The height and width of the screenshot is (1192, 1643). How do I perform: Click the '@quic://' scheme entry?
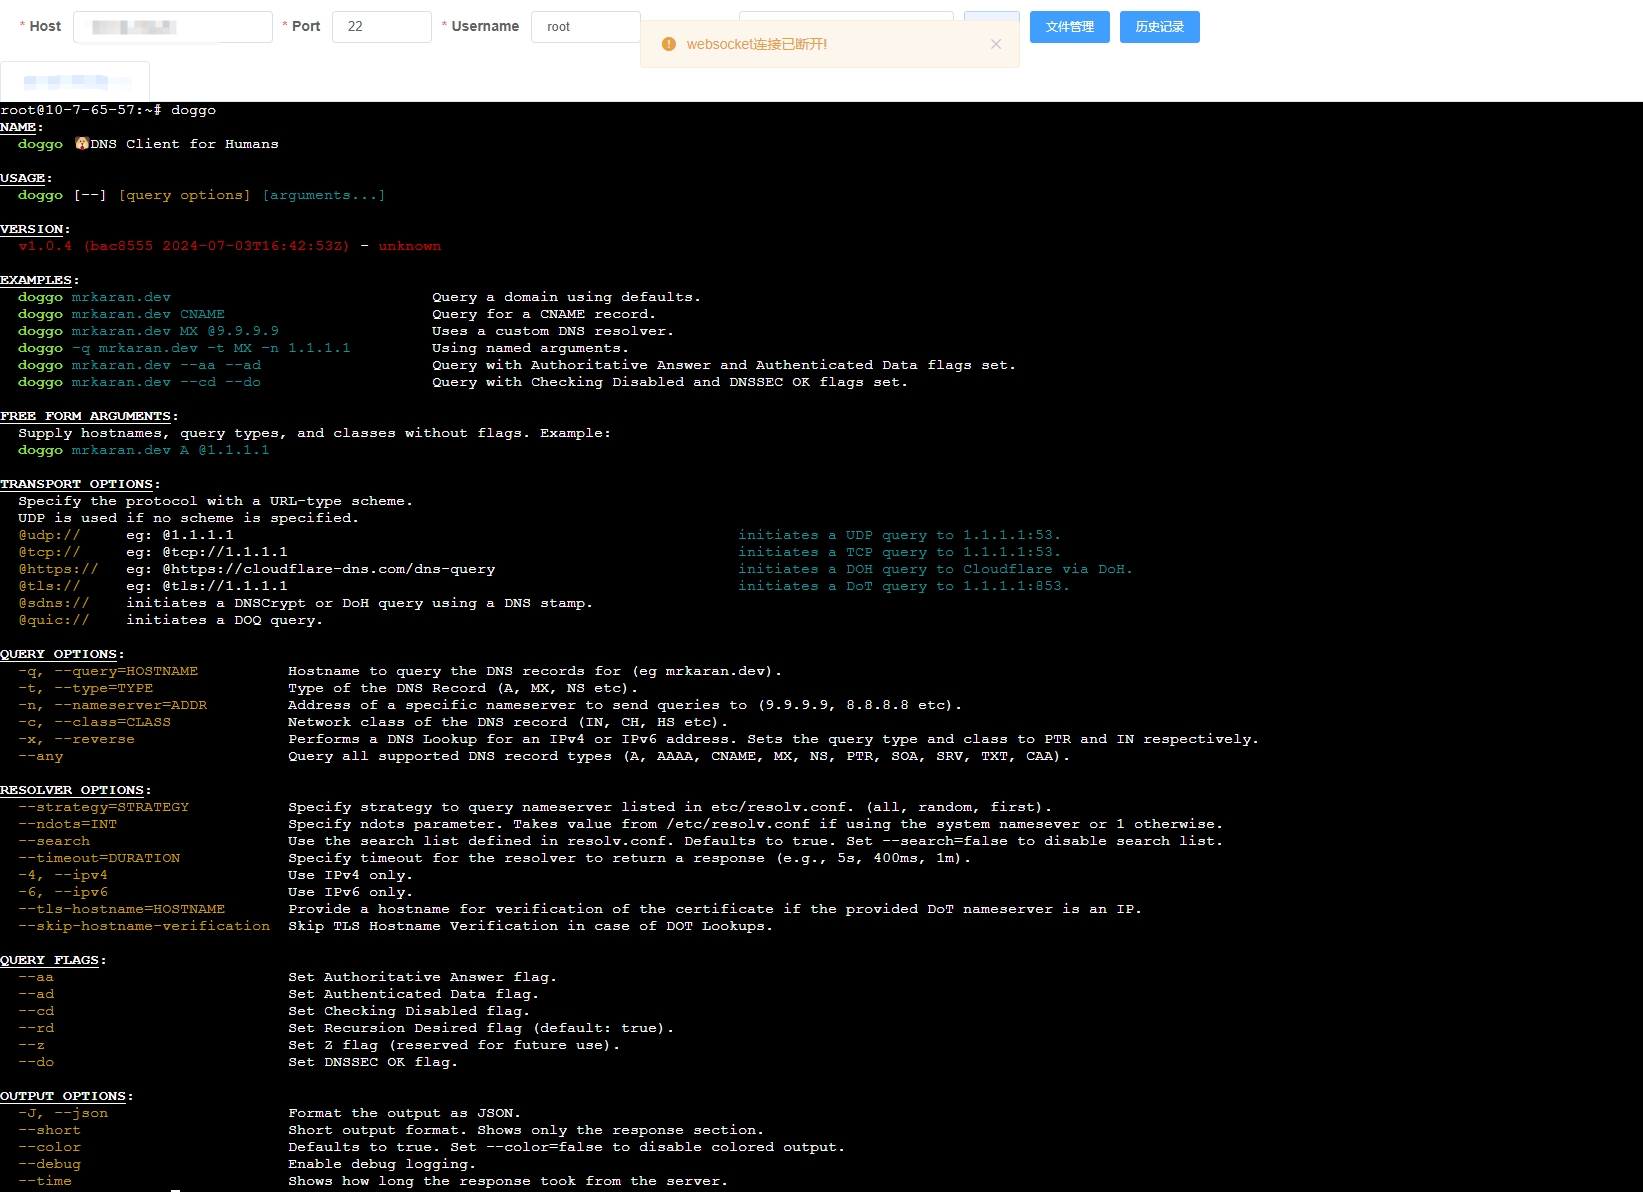coord(54,620)
